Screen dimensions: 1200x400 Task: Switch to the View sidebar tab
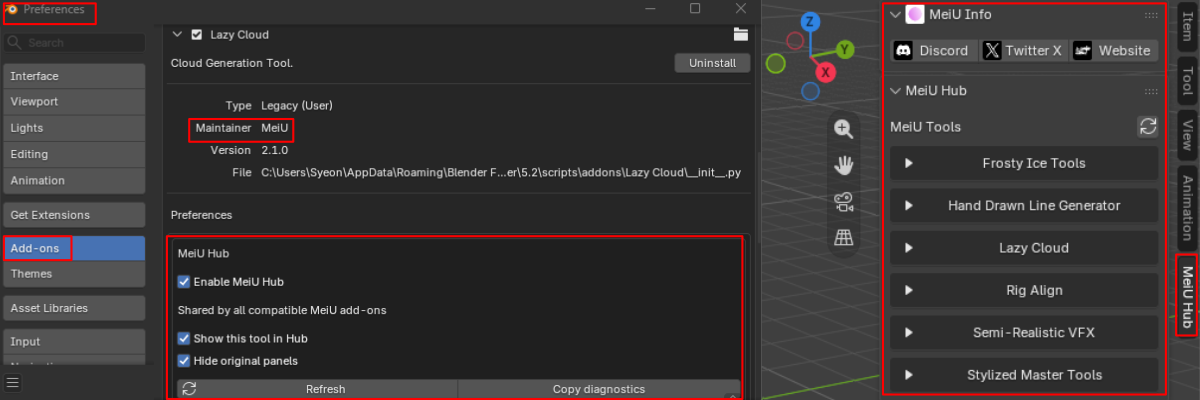pyautogui.click(x=1187, y=134)
